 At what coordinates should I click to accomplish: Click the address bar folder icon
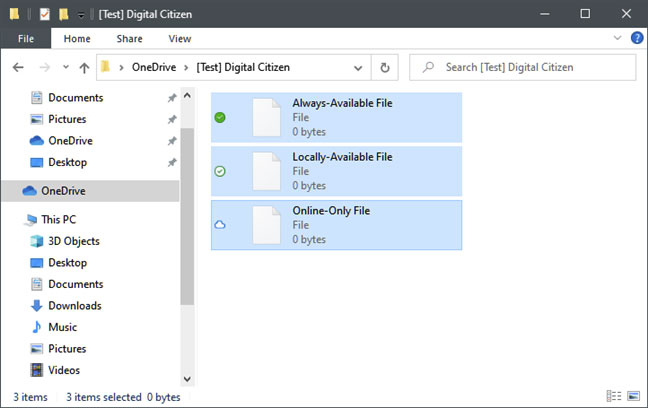click(x=106, y=67)
